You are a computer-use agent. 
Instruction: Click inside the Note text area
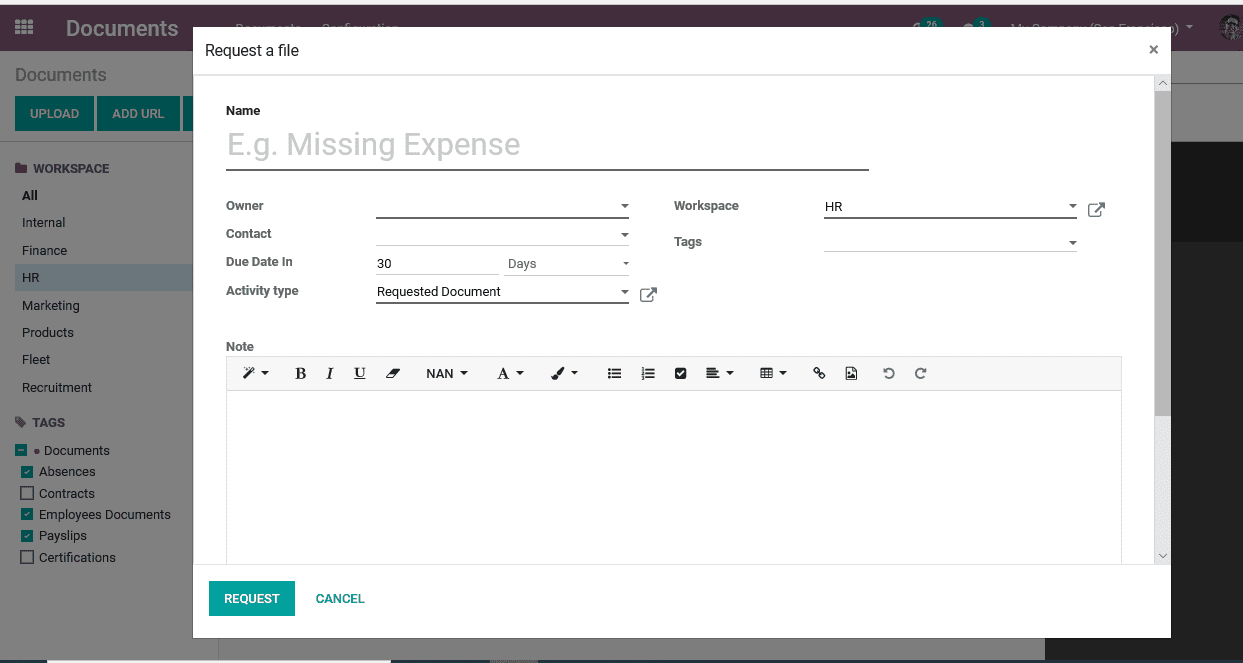tap(673, 477)
